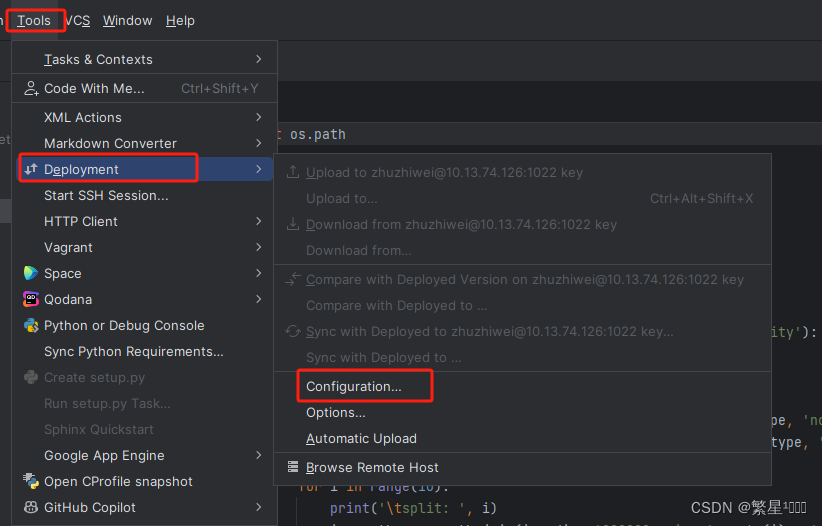Expand Deployment submenu arrow
The width and height of the screenshot is (822, 526).
tap(258, 169)
